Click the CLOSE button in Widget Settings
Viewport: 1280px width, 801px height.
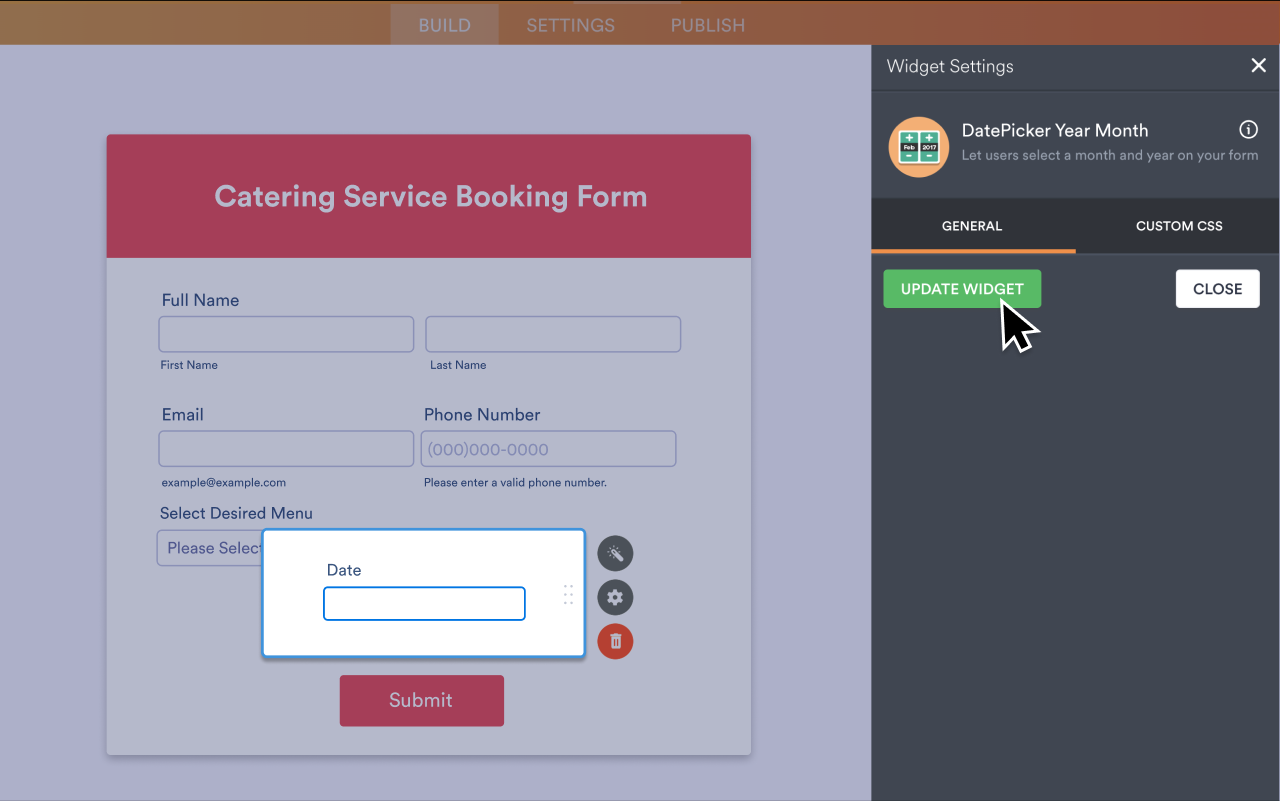point(1217,288)
